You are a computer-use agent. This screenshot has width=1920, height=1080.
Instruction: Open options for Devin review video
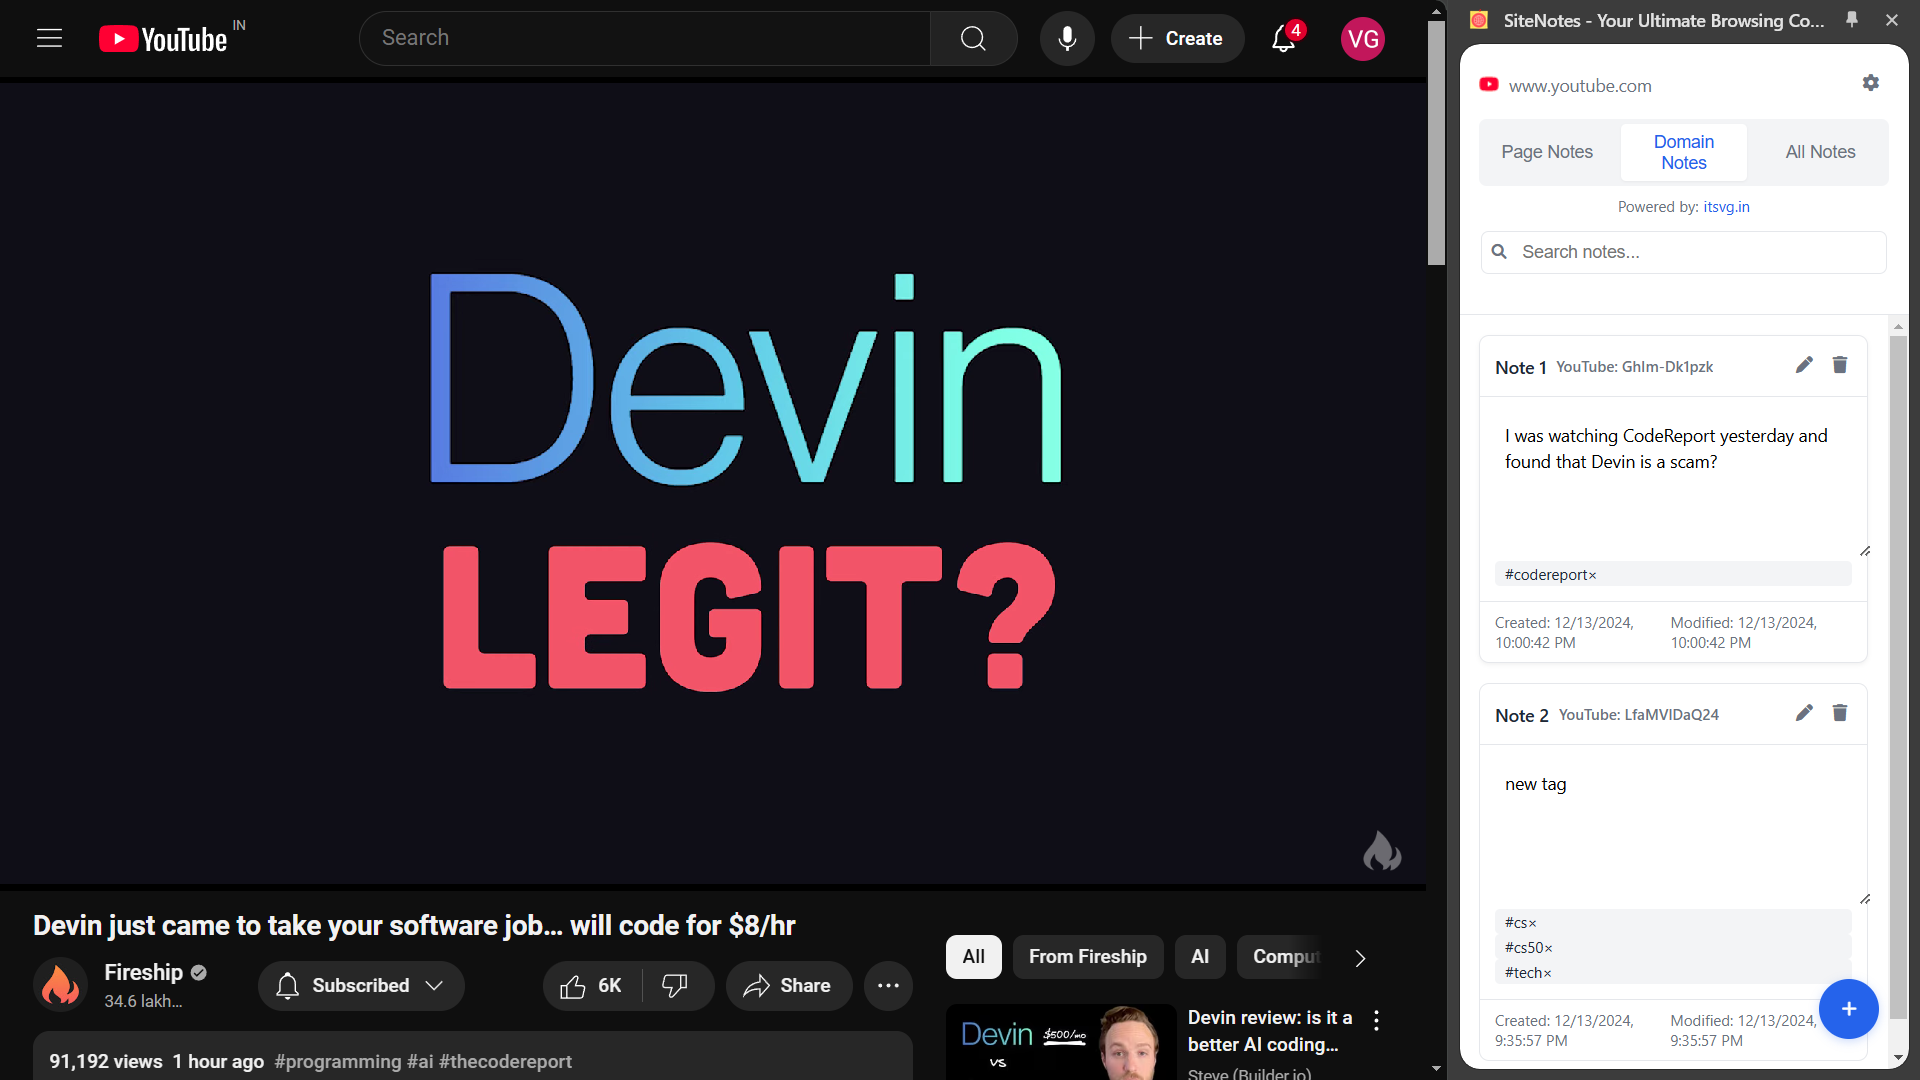pos(1376,1020)
